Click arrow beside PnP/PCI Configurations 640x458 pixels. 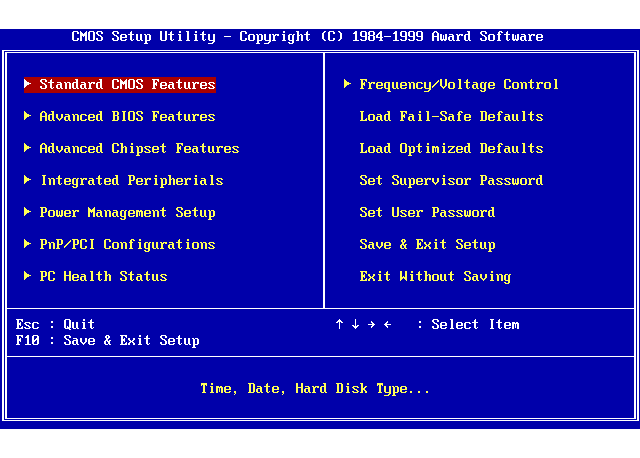(27, 244)
